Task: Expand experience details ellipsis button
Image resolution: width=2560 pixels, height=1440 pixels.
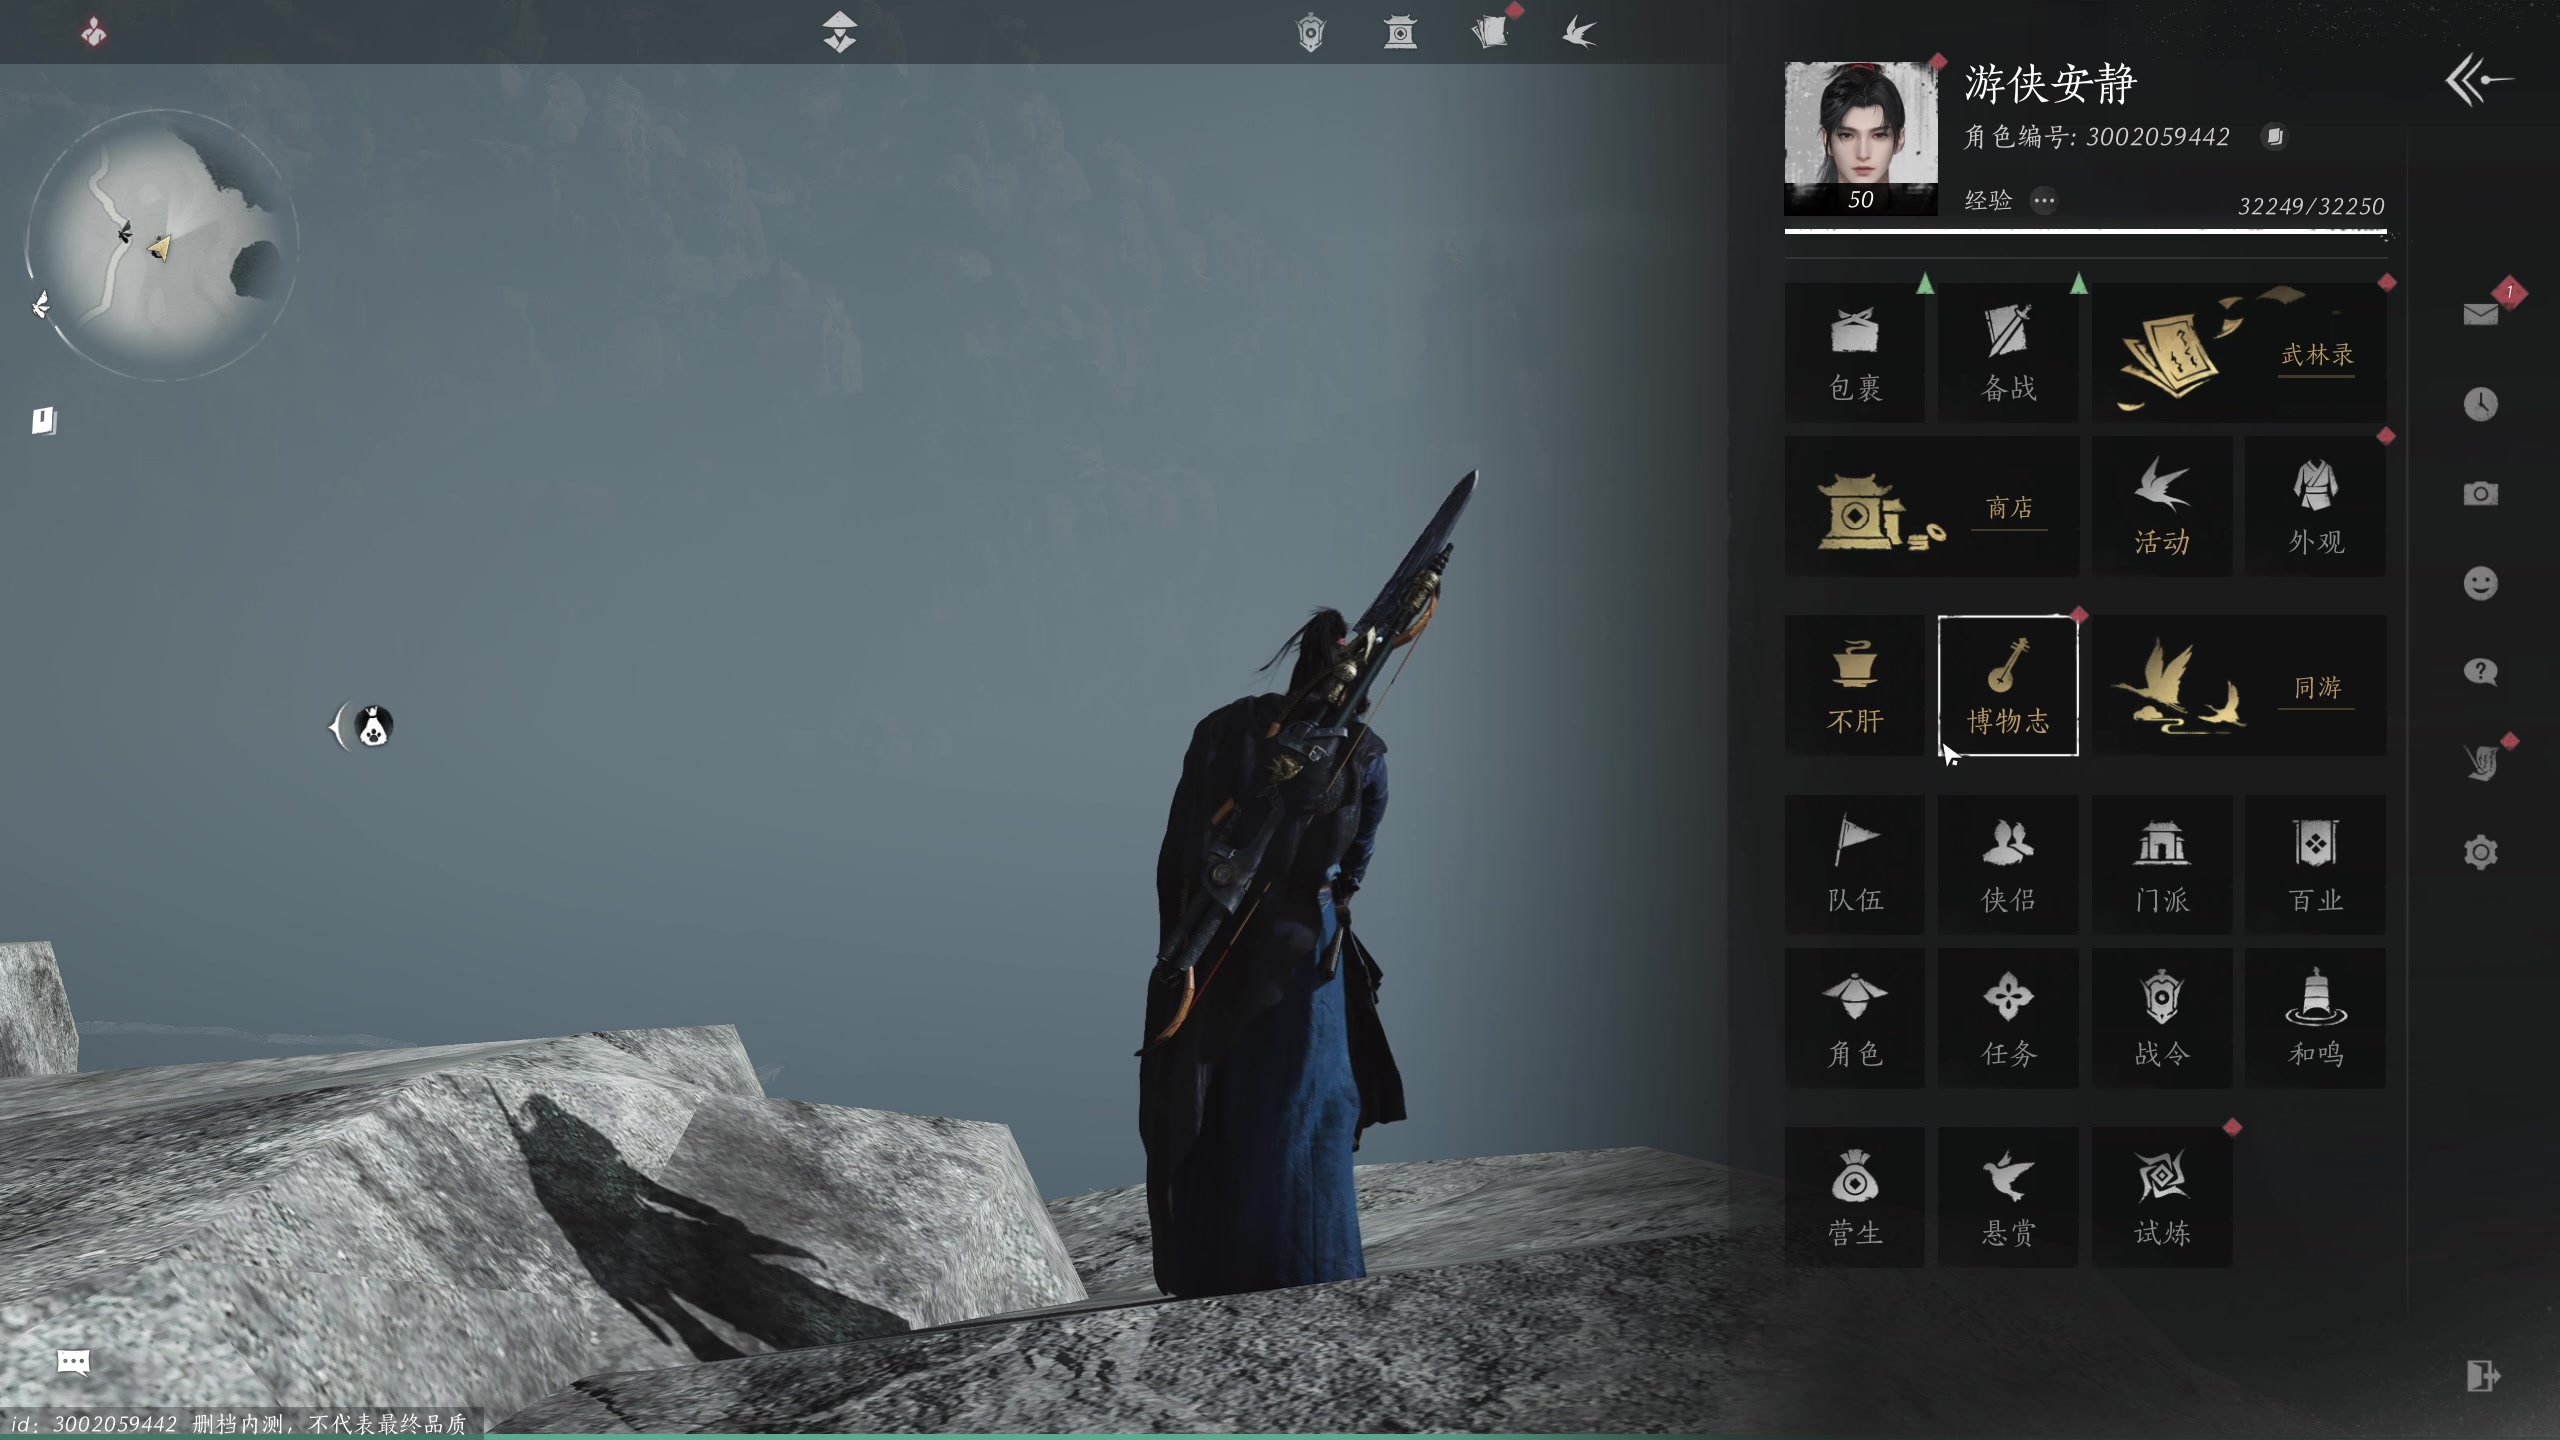Action: coord(2044,200)
